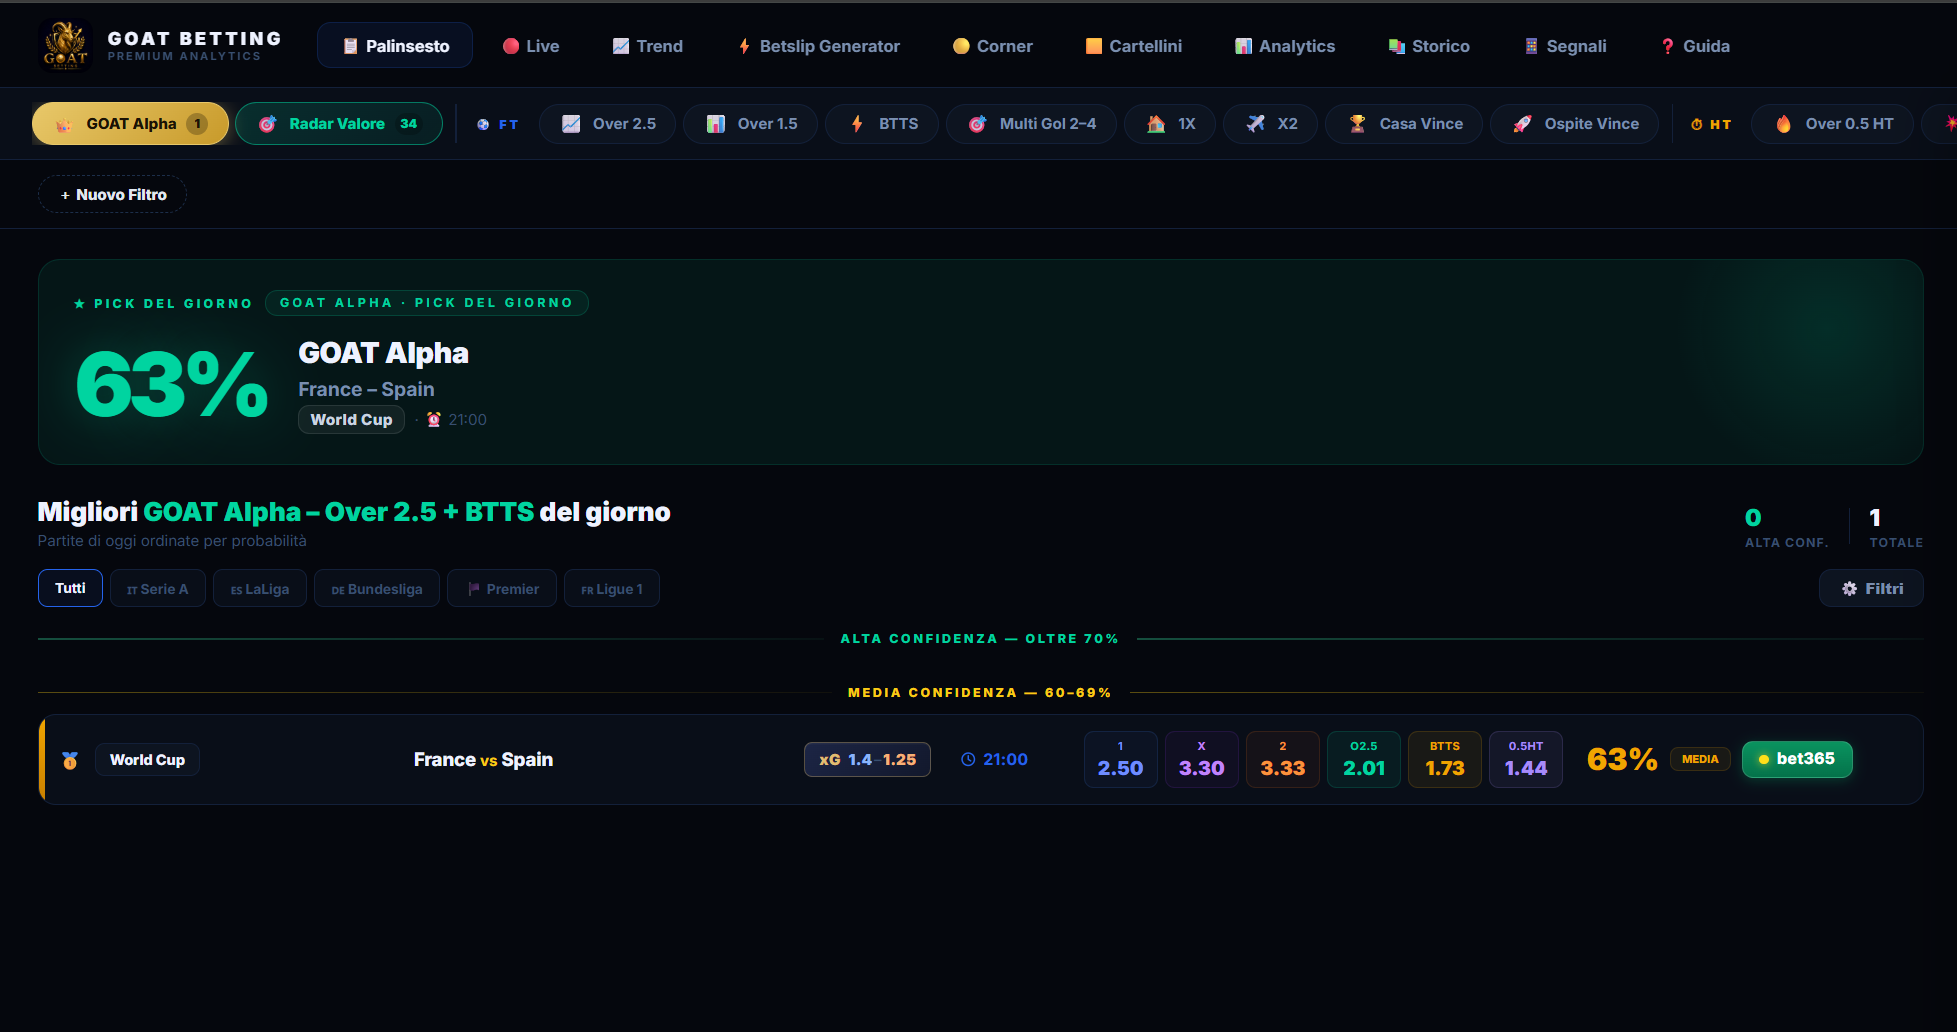
Task: Select the Tutti league tab
Action: (x=70, y=588)
